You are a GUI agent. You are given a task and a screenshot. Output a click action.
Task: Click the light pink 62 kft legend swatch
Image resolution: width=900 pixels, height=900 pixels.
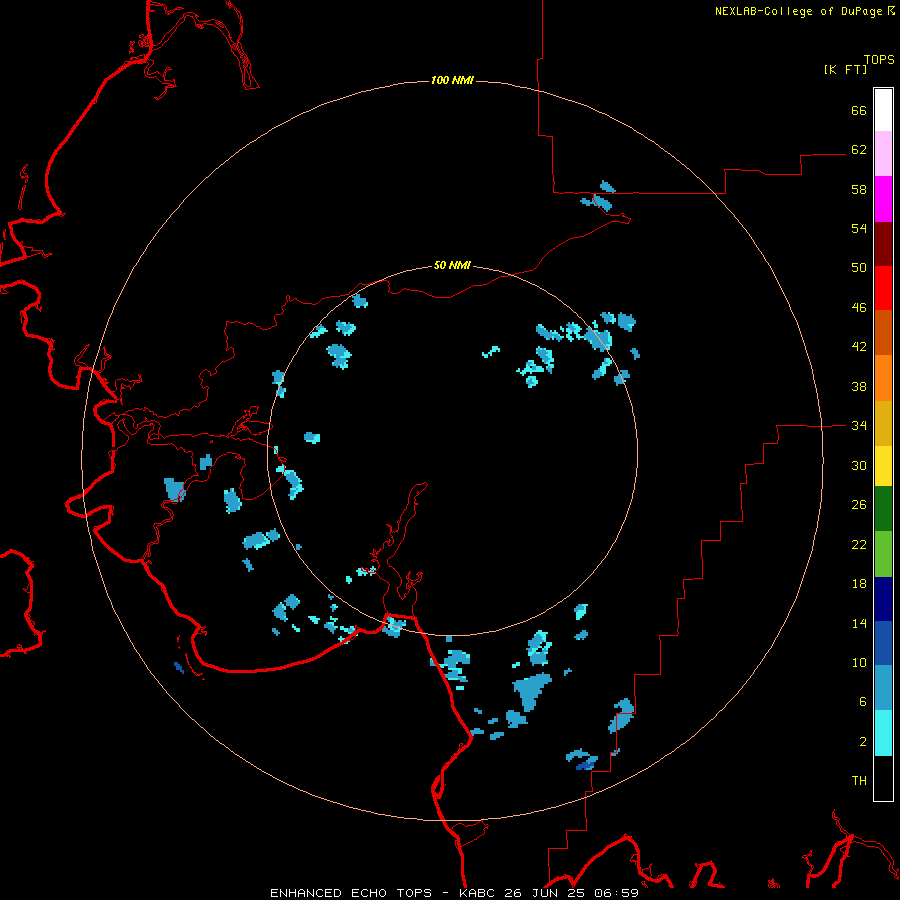[x=883, y=153]
